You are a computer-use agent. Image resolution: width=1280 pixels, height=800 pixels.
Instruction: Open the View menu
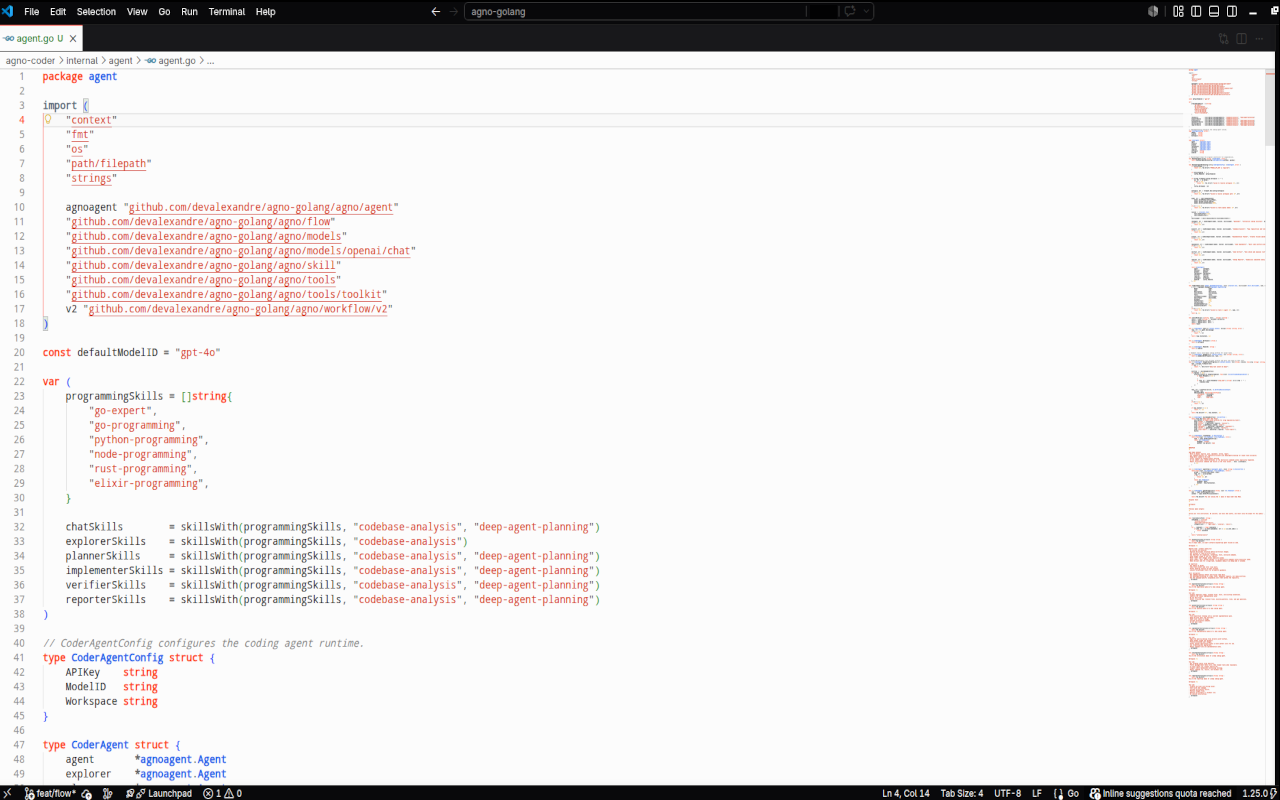tap(137, 12)
